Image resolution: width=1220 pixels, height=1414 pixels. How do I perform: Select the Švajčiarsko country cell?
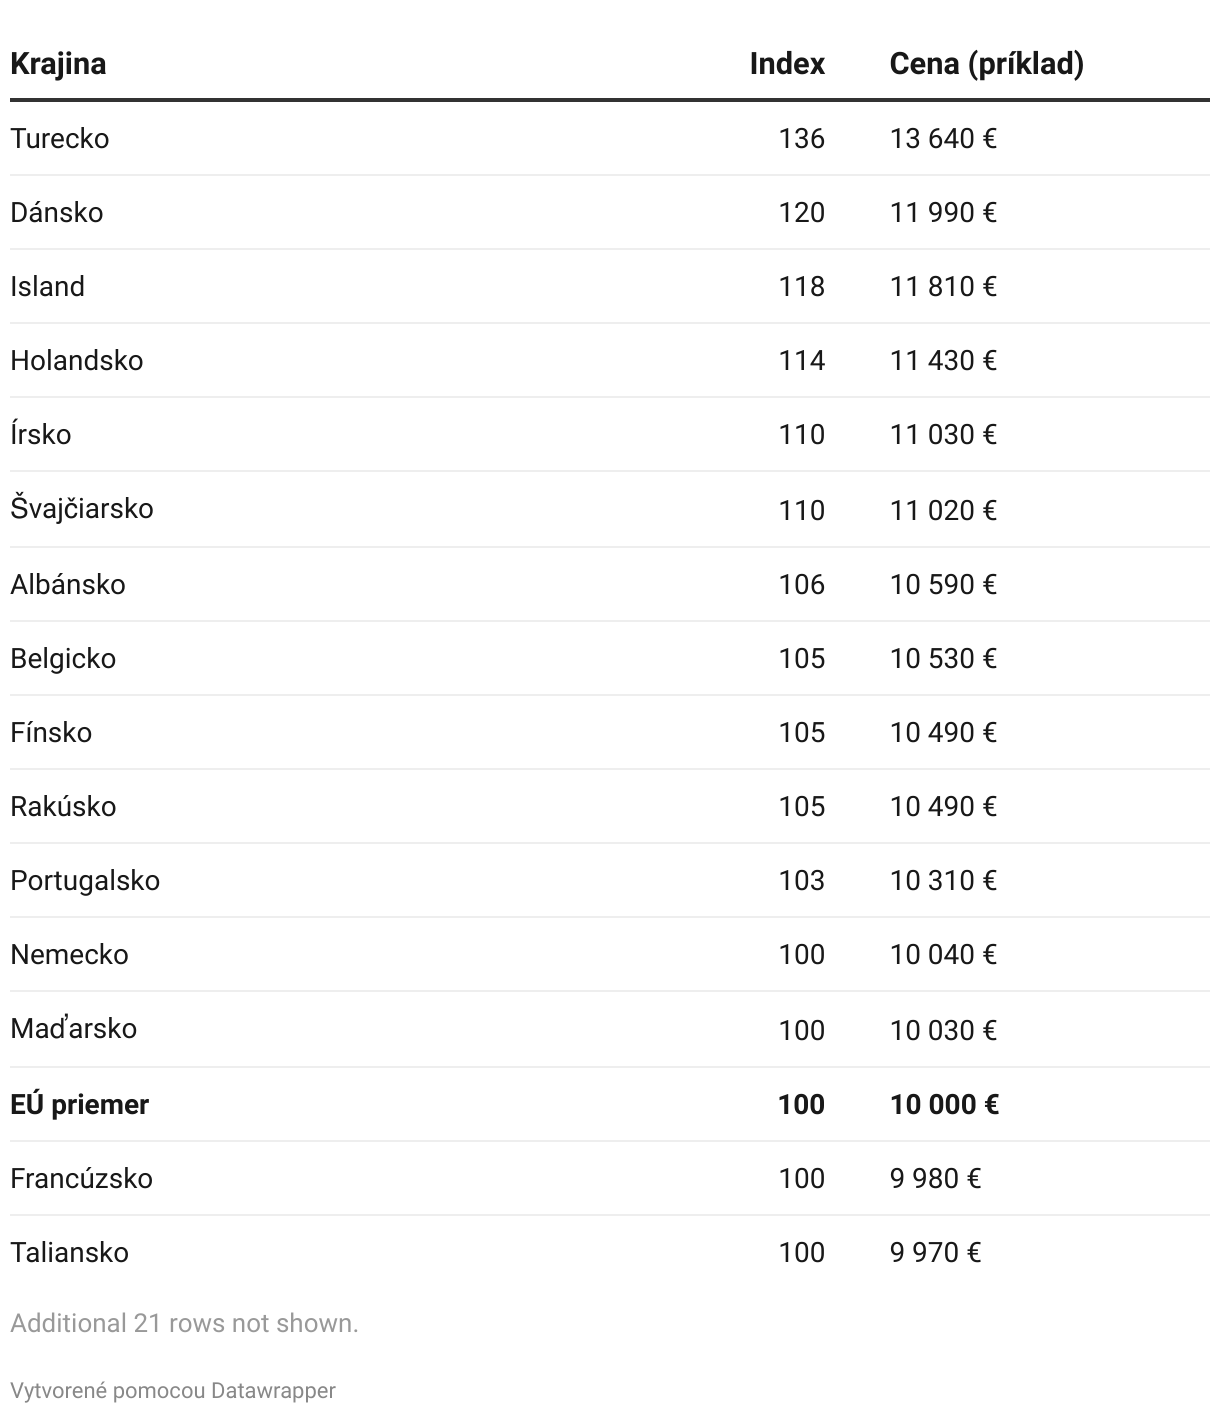(x=82, y=508)
